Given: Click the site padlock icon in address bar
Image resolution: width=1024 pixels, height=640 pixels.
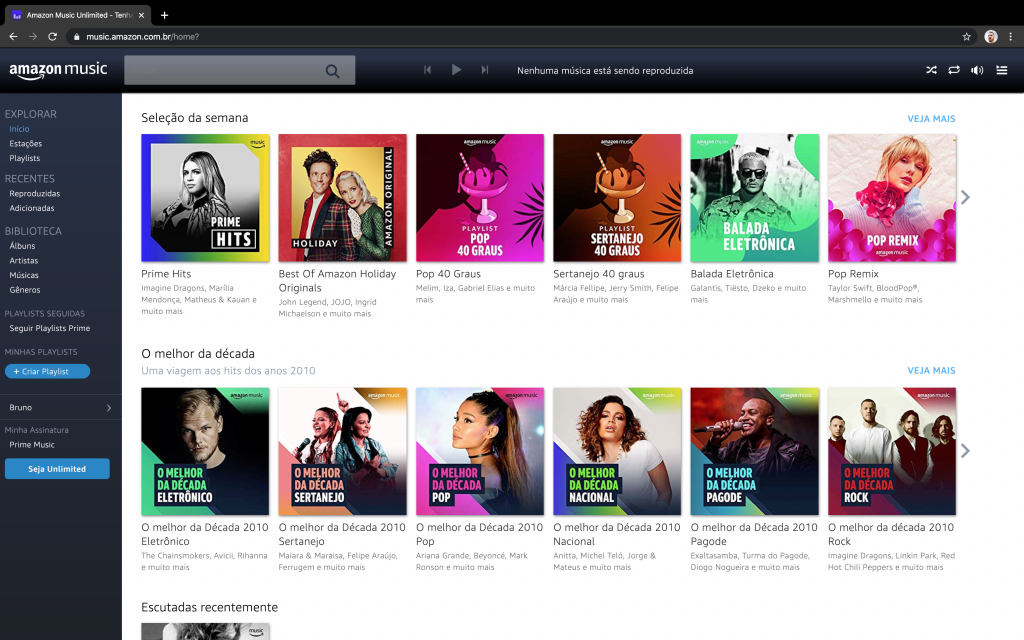Looking at the screenshot, I should tap(76, 37).
